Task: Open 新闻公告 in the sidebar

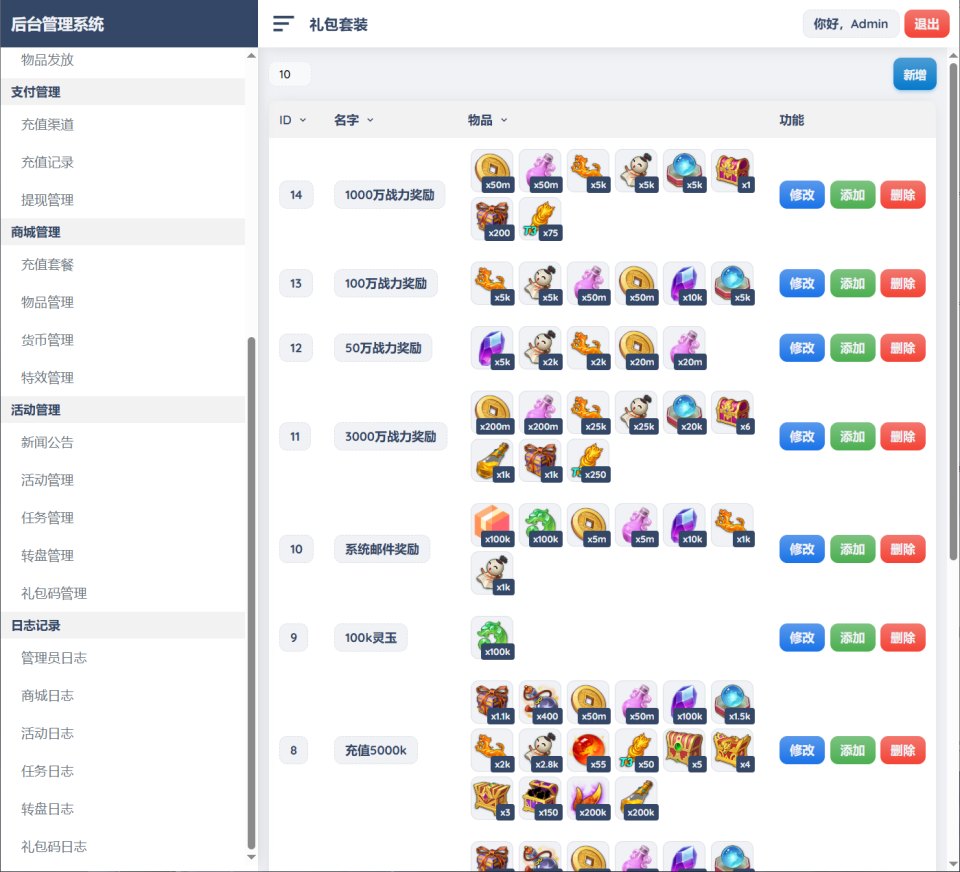Action: [47, 442]
